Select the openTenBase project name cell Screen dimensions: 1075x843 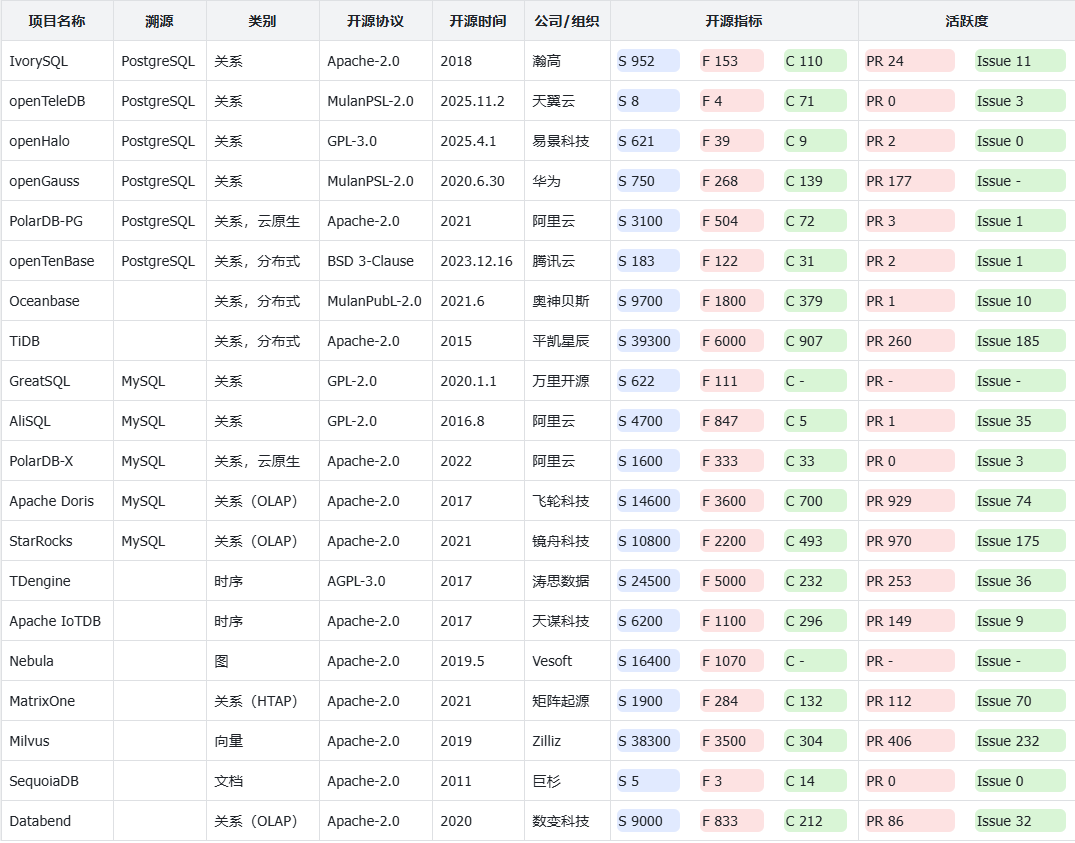57,261
